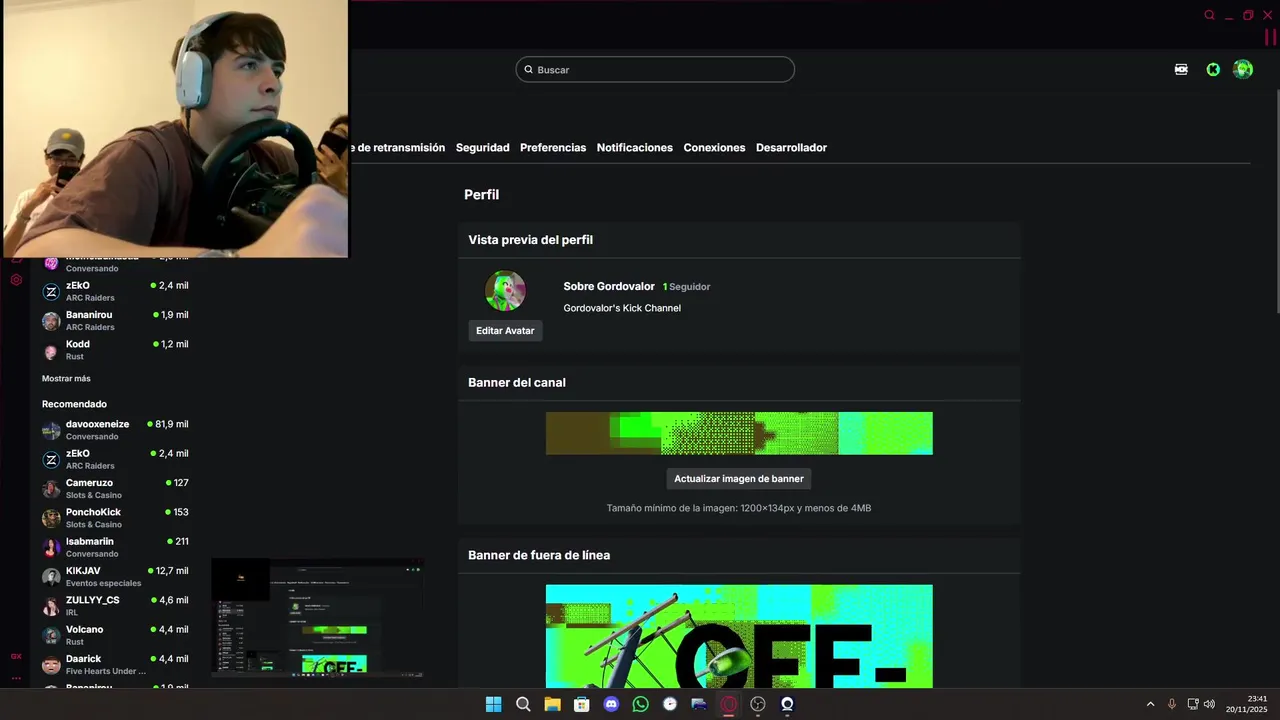Open the Daarick Five Hearts Under channel
1280x720 pixels.
pyautogui.click(x=115, y=664)
